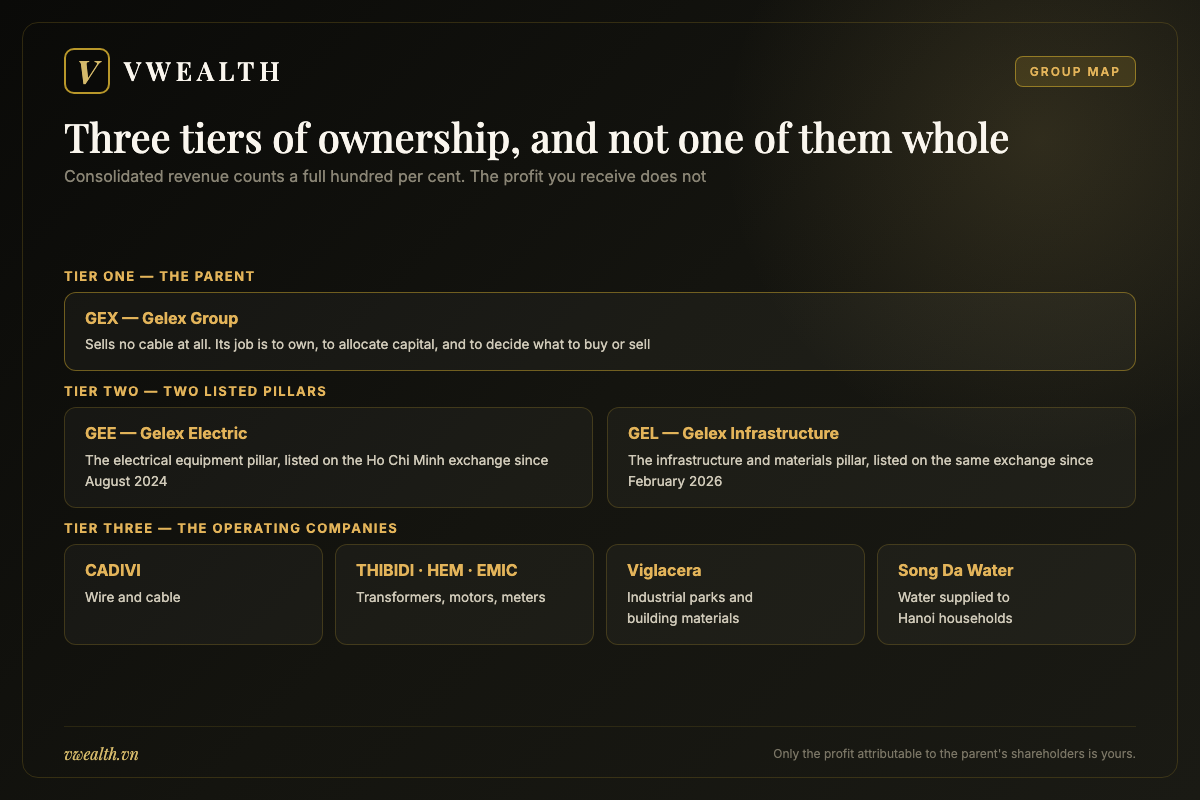1200x800 pixels.
Task: Click the THIBIDI · HEM · EMIC card
Action: (x=464, y=594)
